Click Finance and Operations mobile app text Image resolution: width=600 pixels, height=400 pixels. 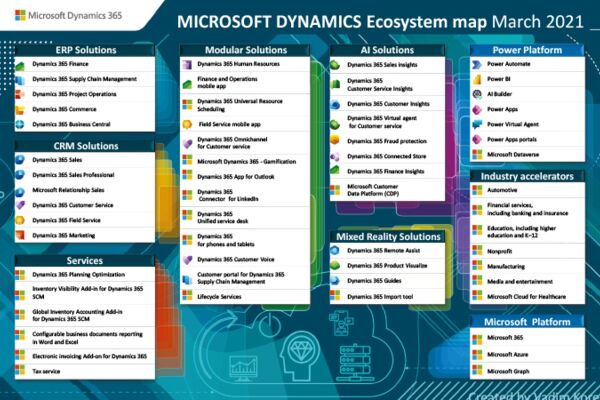tap(227, 82)
